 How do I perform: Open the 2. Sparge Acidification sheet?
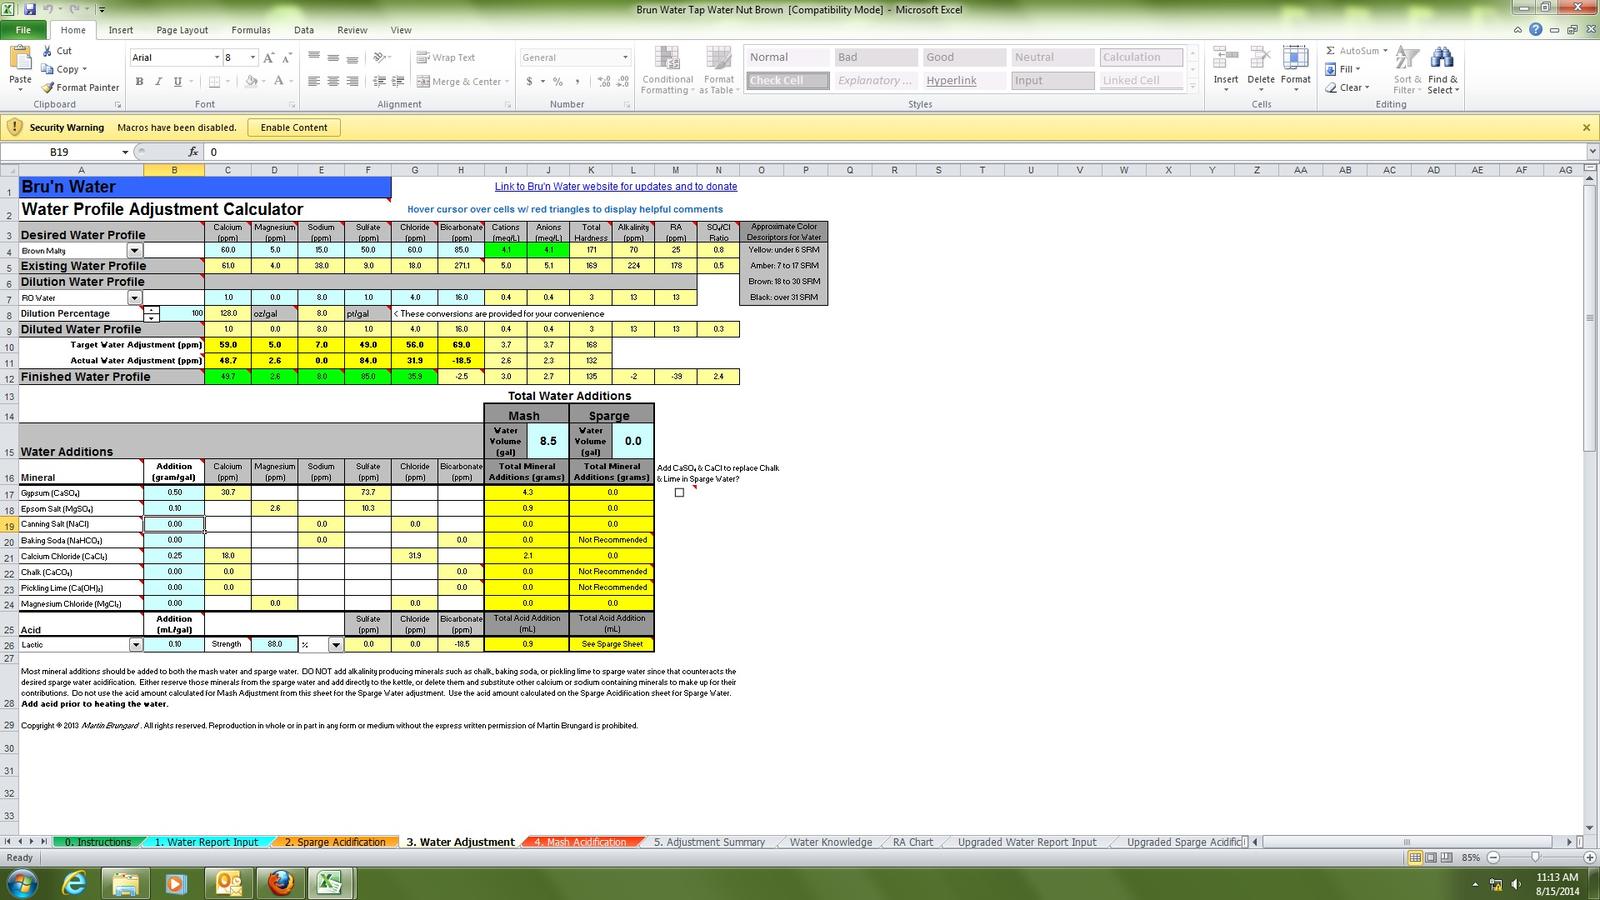coord(335,842)
